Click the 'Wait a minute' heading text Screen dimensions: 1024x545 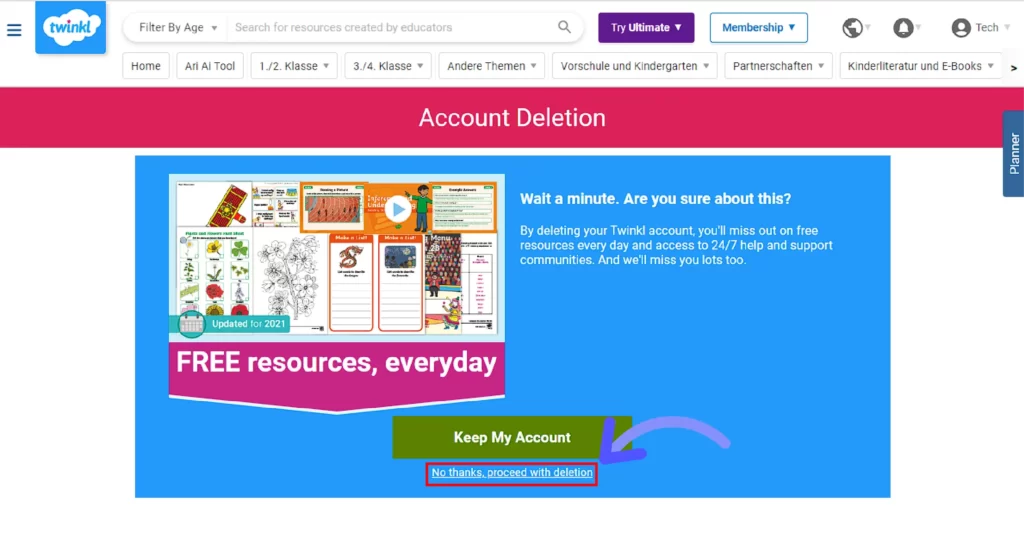pyautogui.click(x=655, y=198)
